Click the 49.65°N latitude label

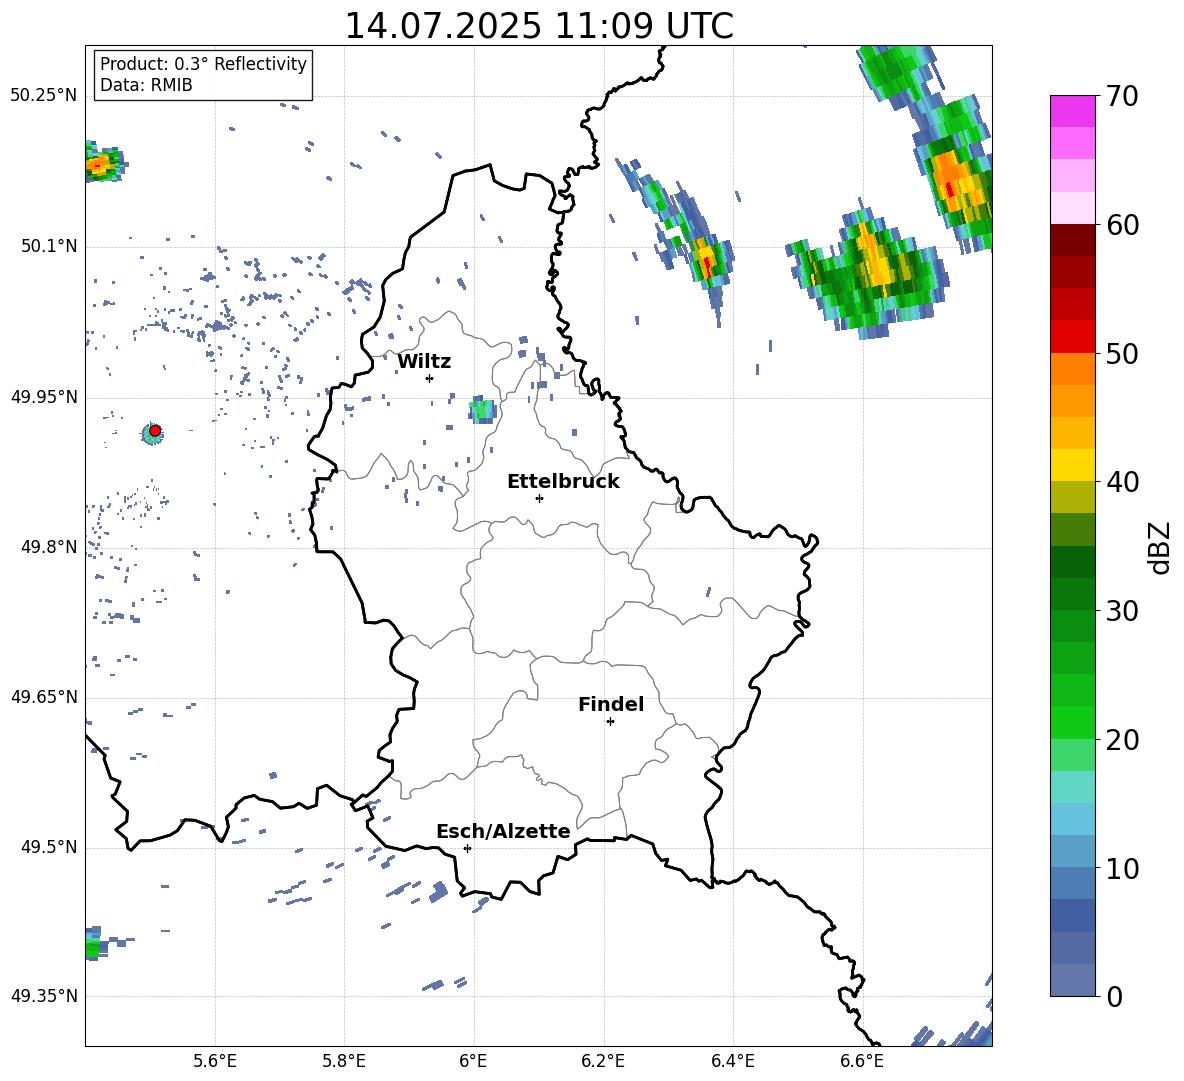[44, 696]
